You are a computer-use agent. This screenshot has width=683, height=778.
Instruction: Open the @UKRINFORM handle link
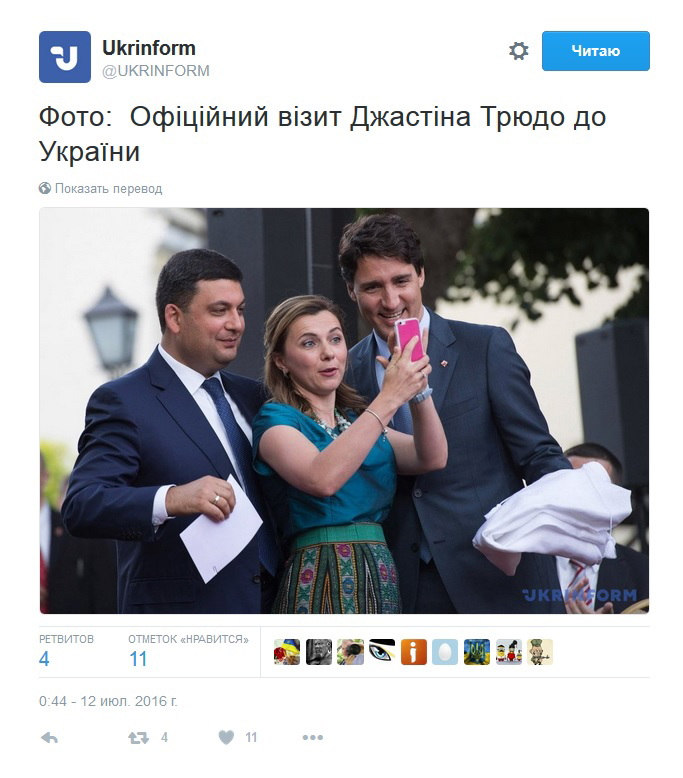(x=156, y=71)
